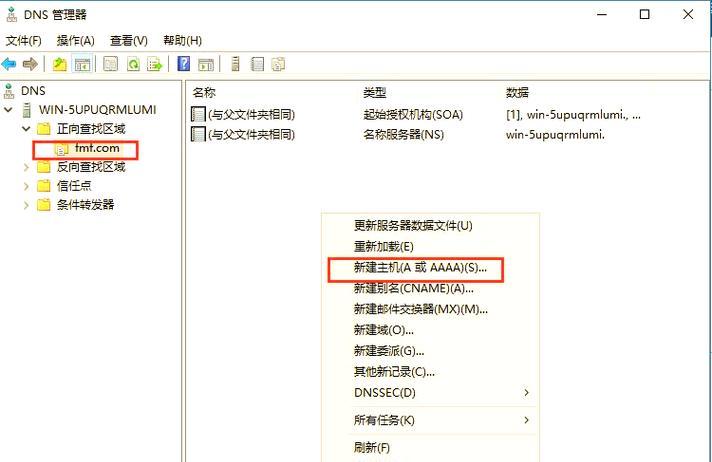Click NS data 'win-5upuqrmlumi.'
Viewport: 712px width, 462px height.
tap(555, 134)
